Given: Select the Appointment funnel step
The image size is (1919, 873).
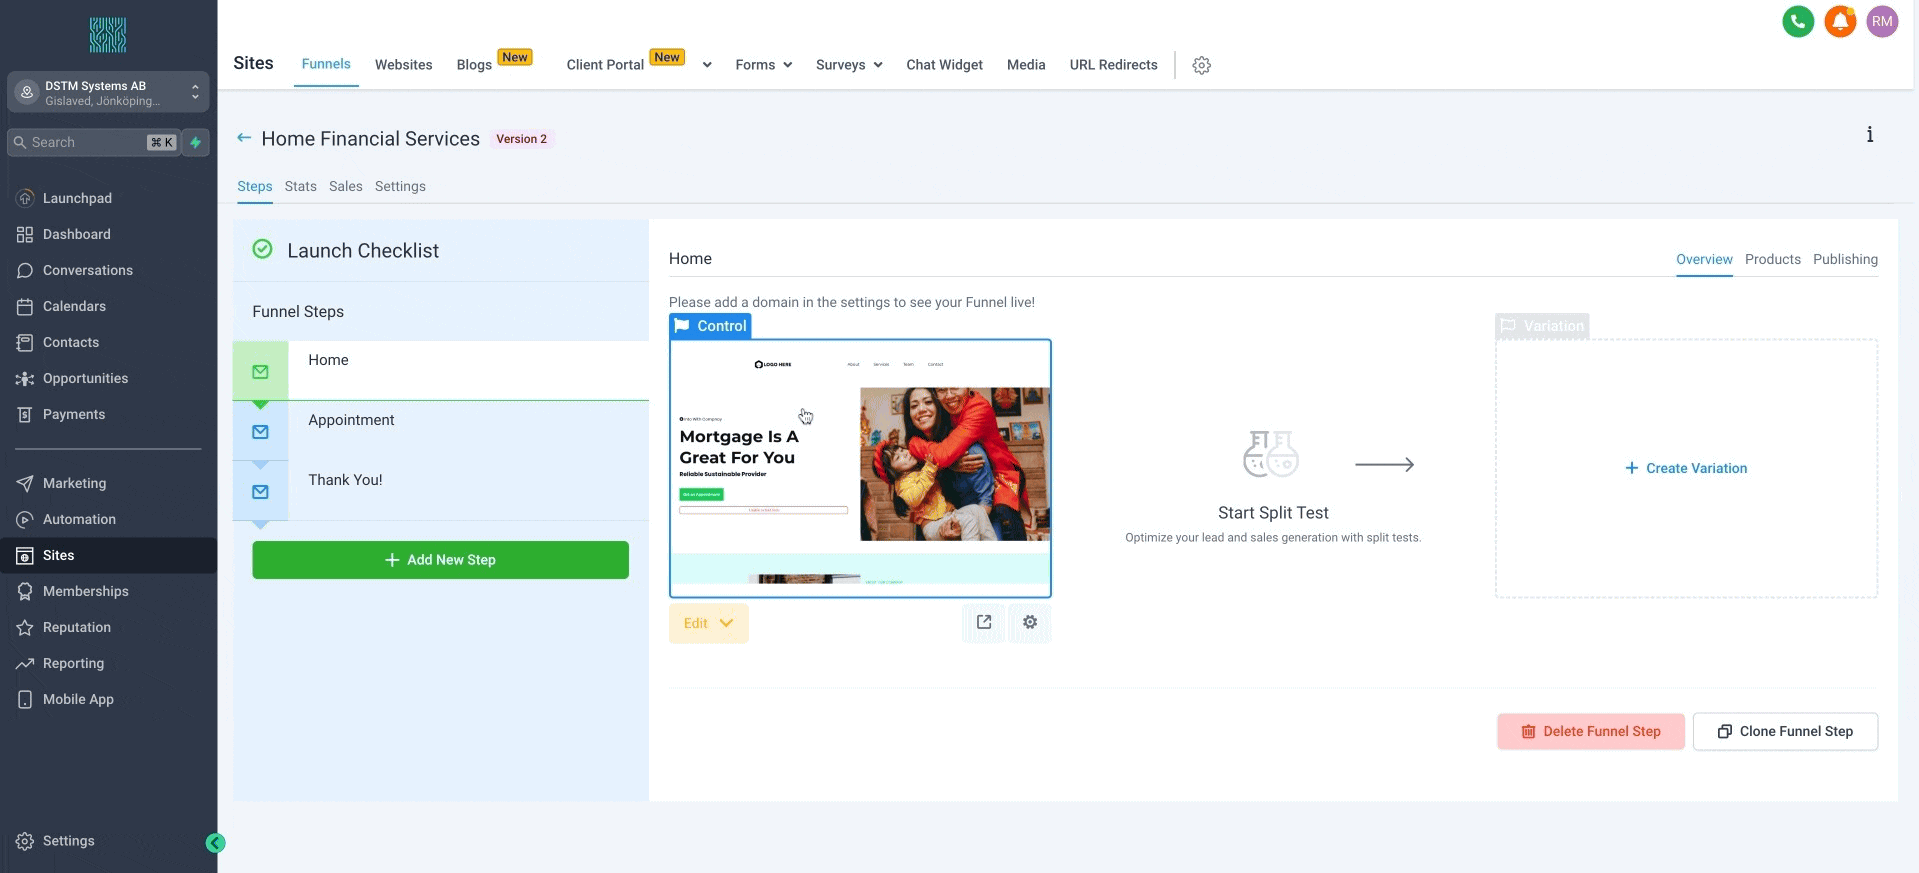Looking at the screenshot, I should click(441, 431).
